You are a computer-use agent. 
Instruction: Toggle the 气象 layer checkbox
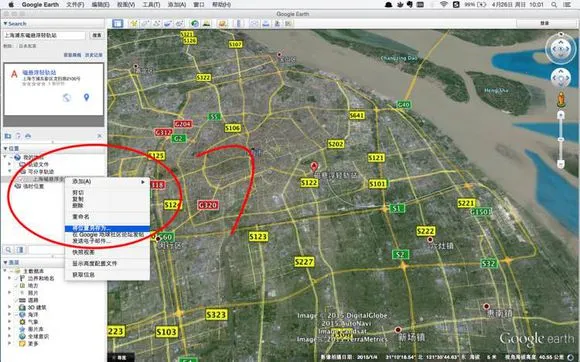pos(16,322)
